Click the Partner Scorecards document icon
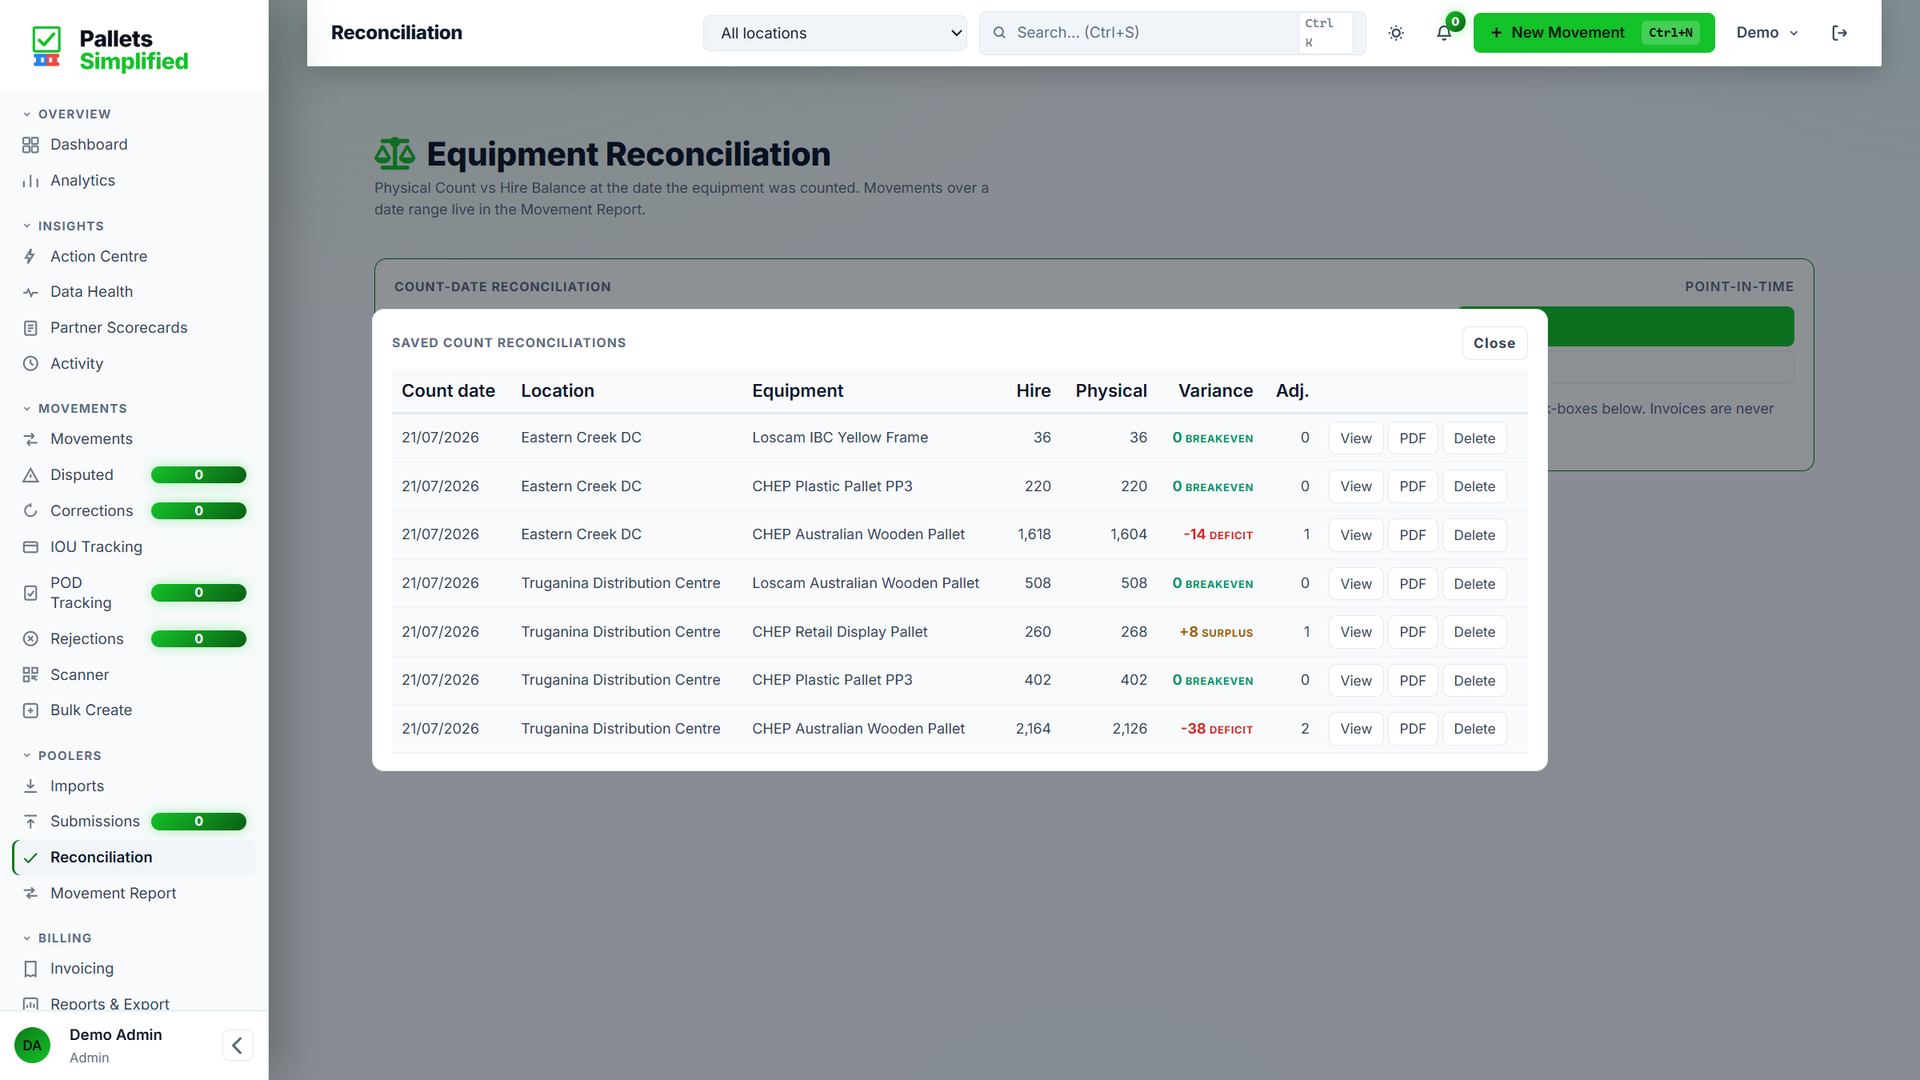1920x1080 pixels. [30, 328]
